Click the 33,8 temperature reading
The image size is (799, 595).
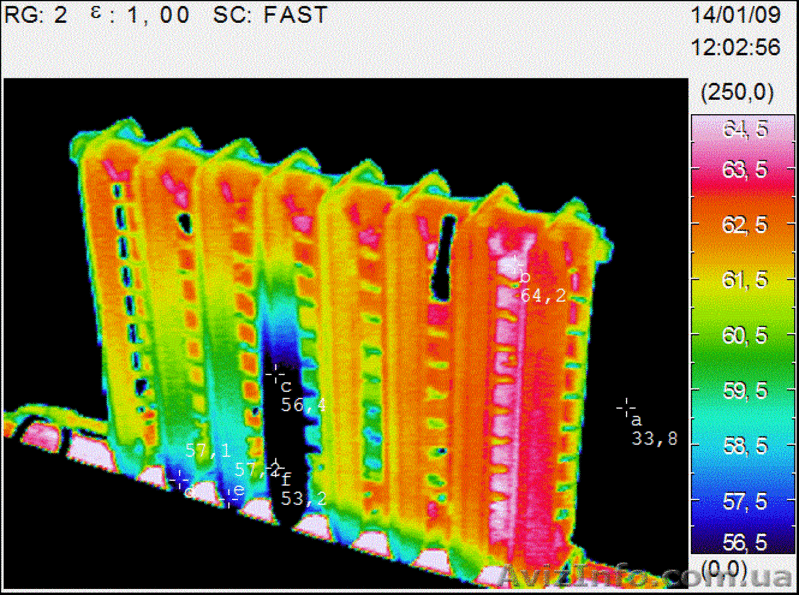(654, 437)
